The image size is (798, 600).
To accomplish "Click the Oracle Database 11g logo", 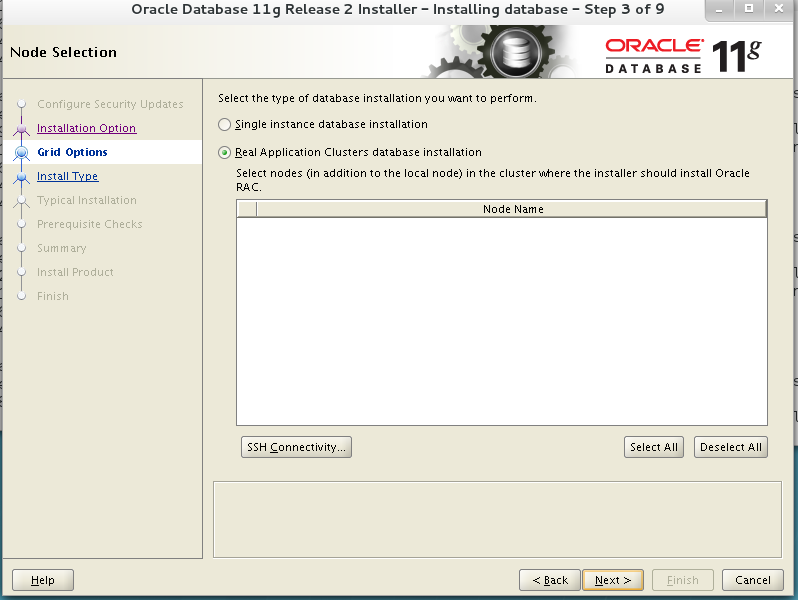I will [x=683, y=56].
